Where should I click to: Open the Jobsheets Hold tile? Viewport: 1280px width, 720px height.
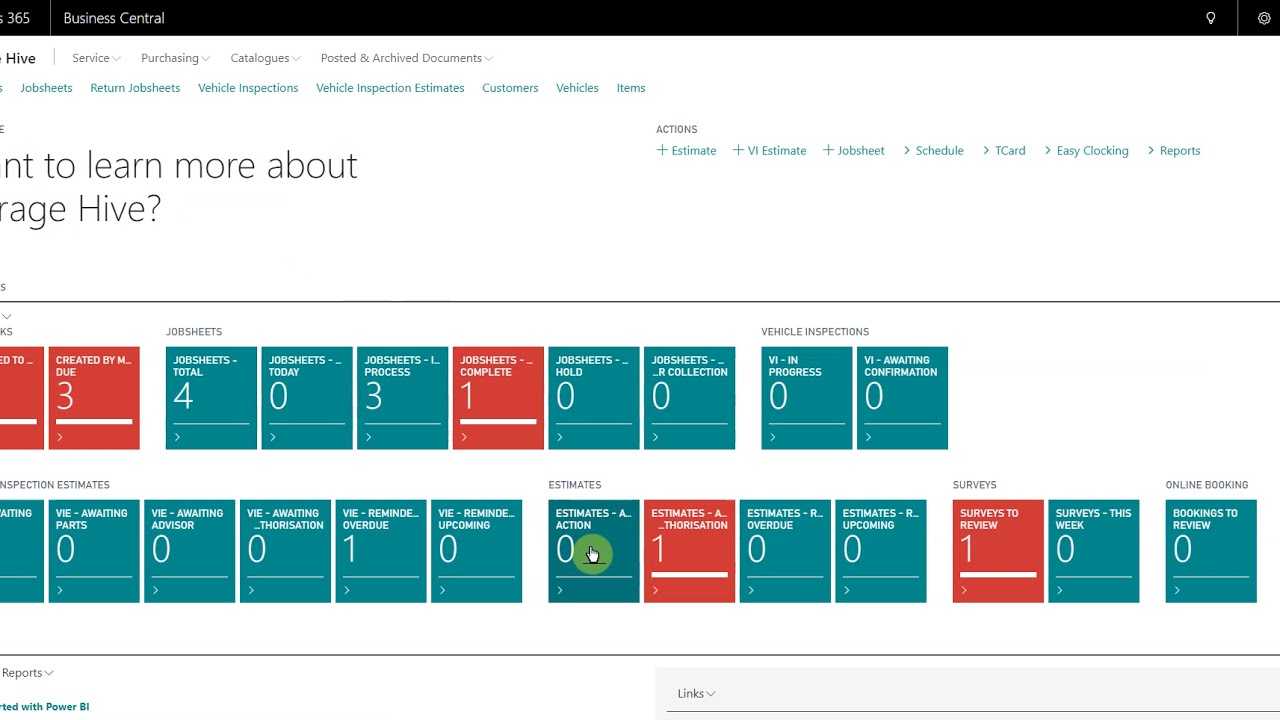click(x=594, y=398)
